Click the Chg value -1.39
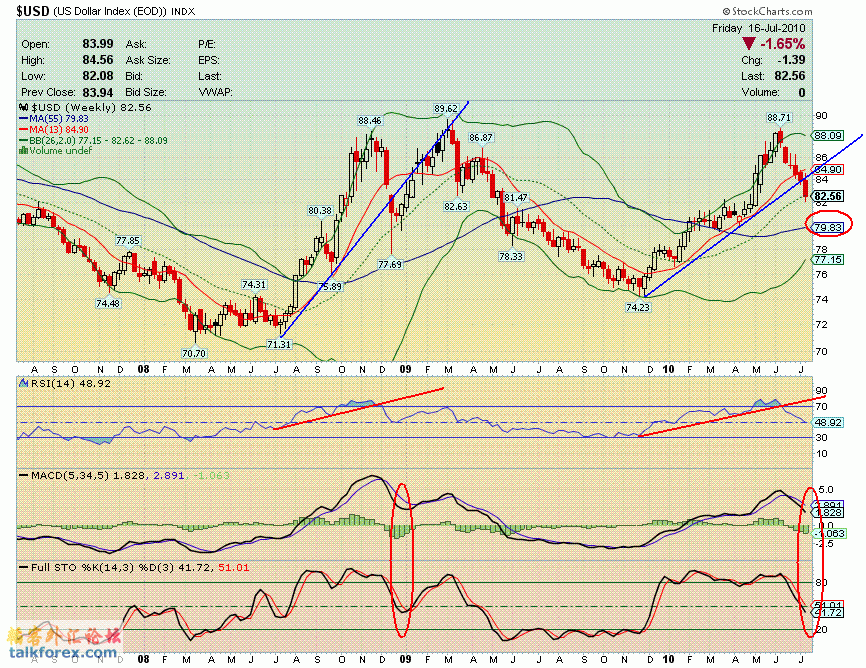 (791, 60)
